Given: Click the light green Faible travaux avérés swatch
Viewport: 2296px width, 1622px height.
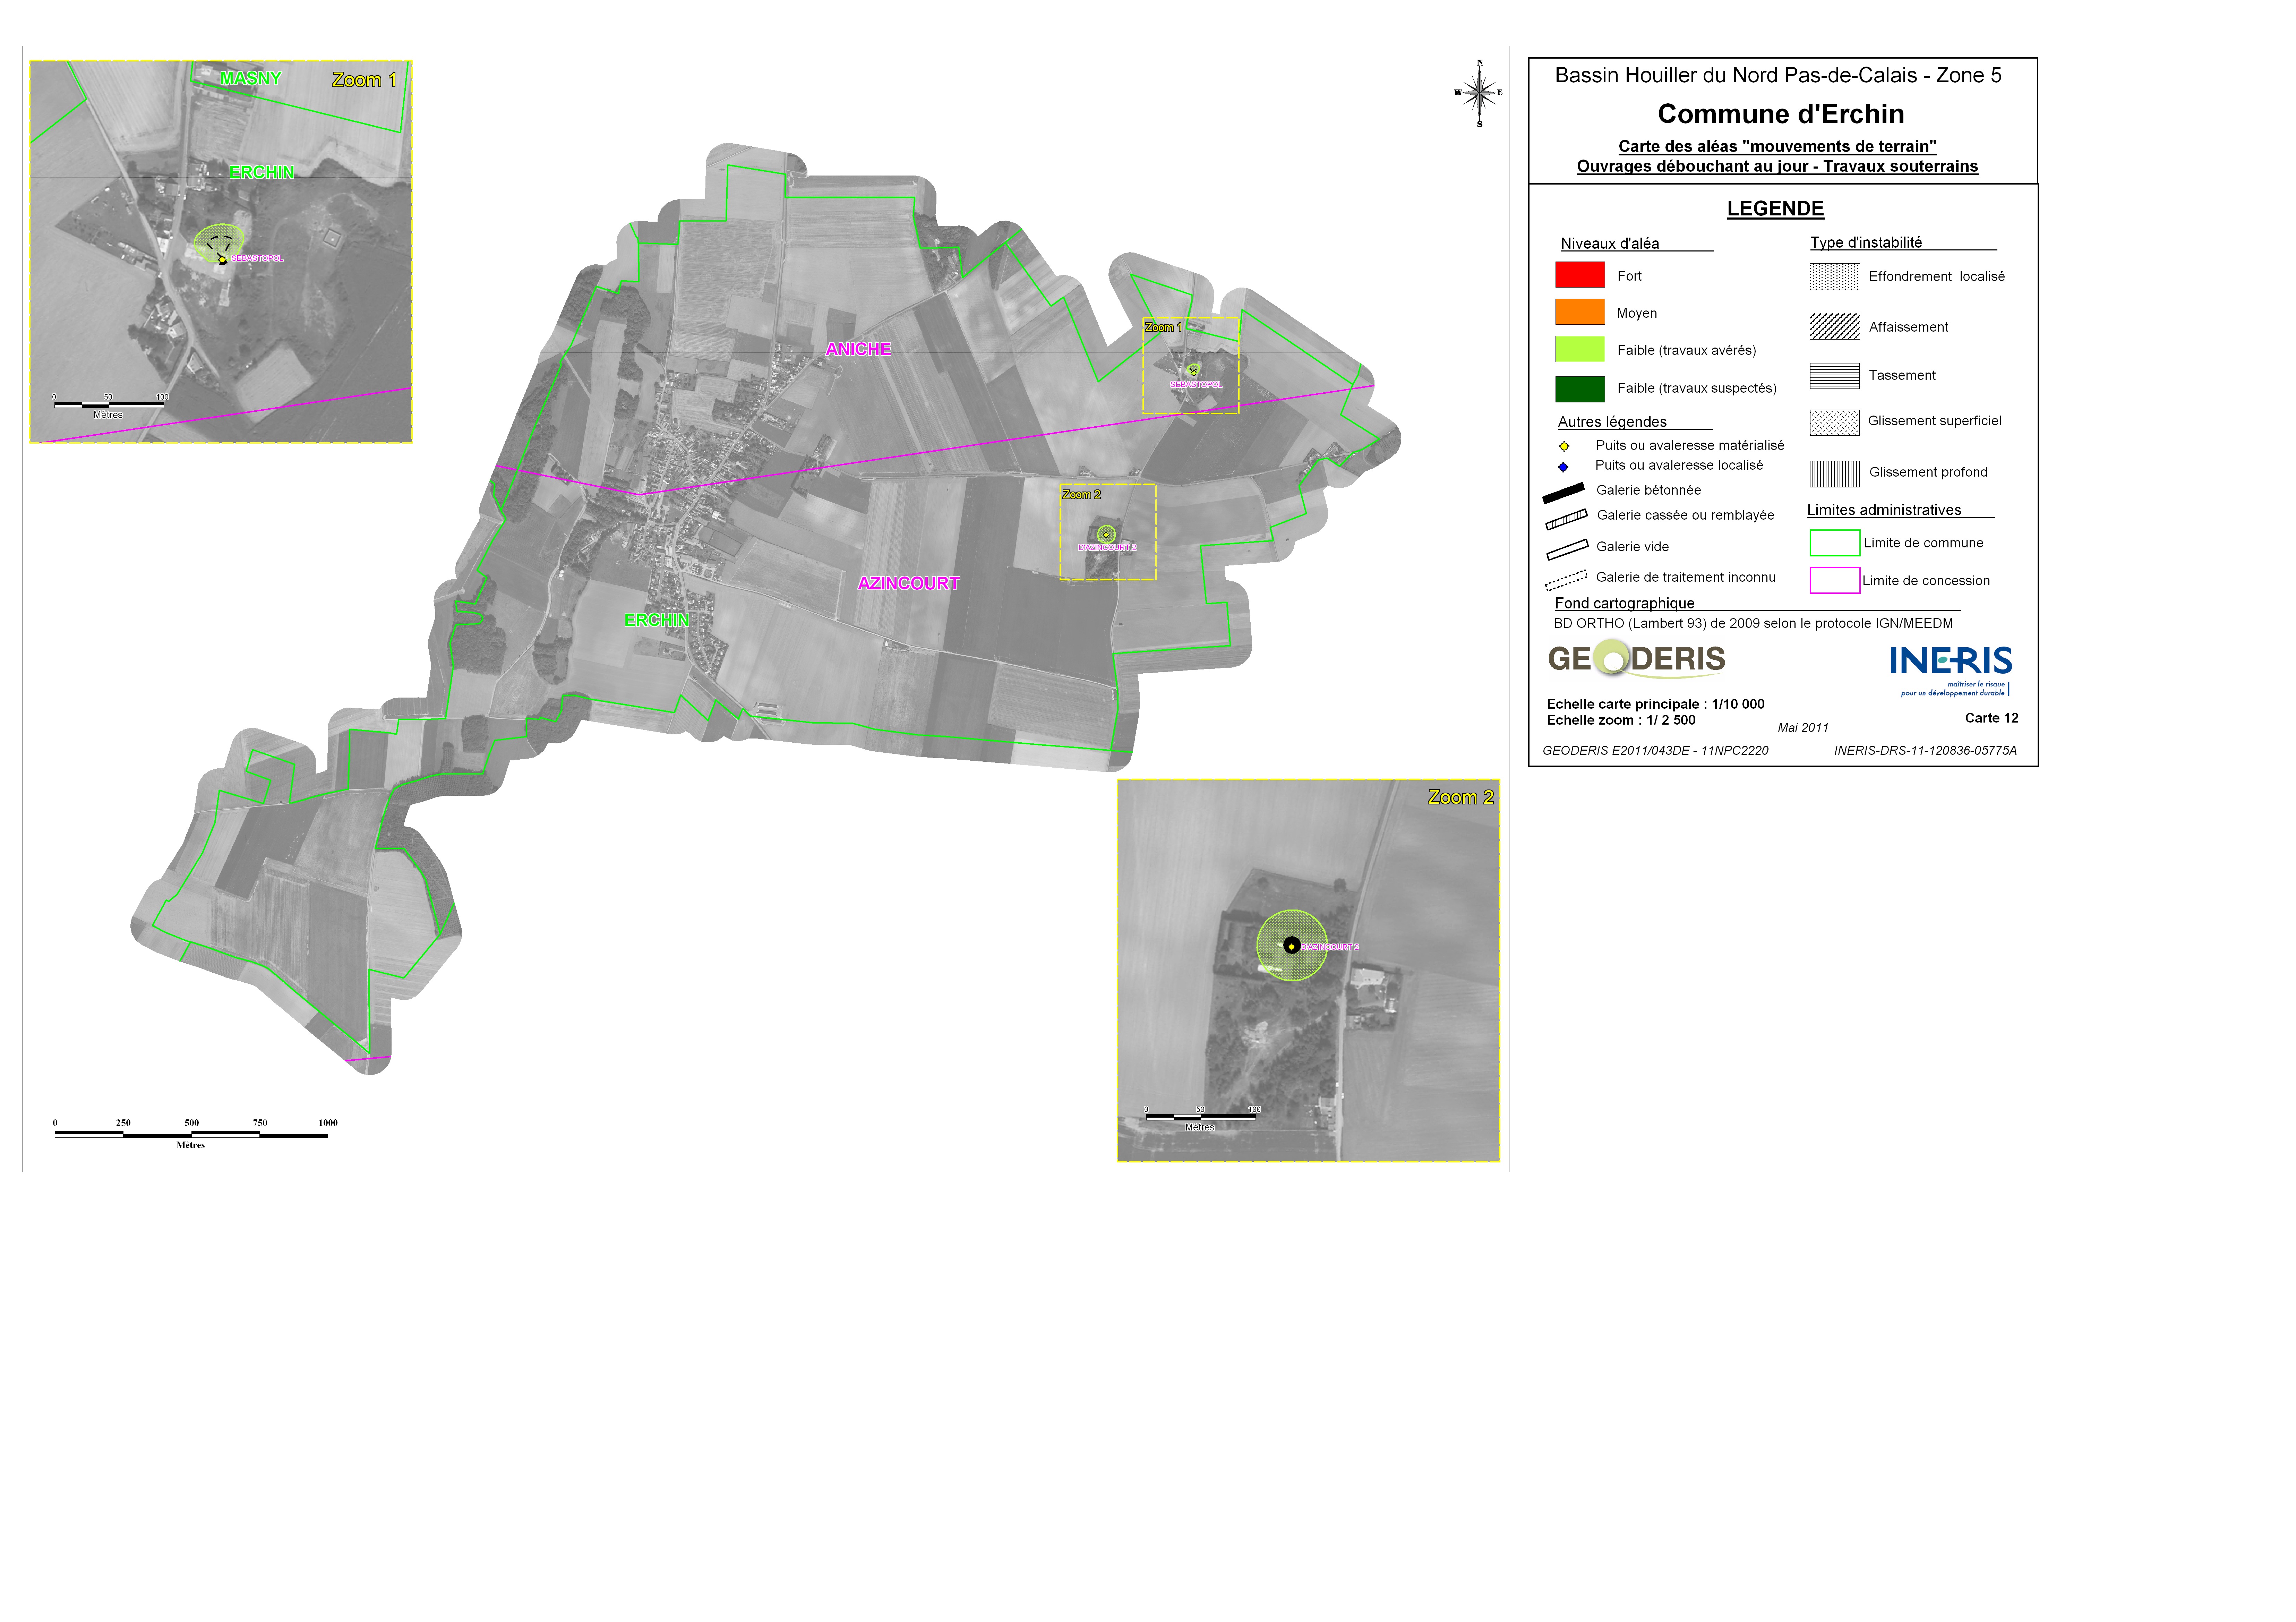Looking at the screenshot, I should 1580,349.
